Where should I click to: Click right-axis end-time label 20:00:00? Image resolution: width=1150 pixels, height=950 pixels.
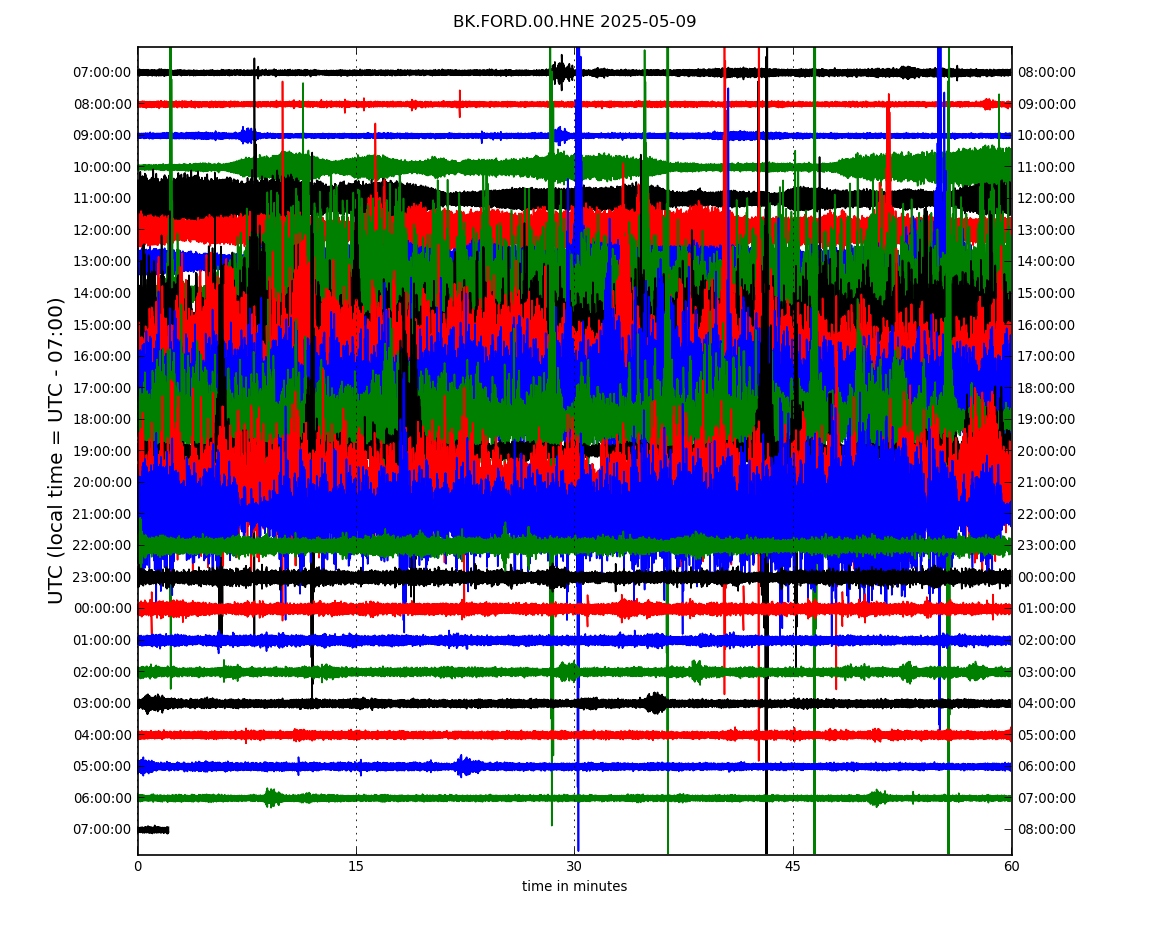pos(1047,451)
